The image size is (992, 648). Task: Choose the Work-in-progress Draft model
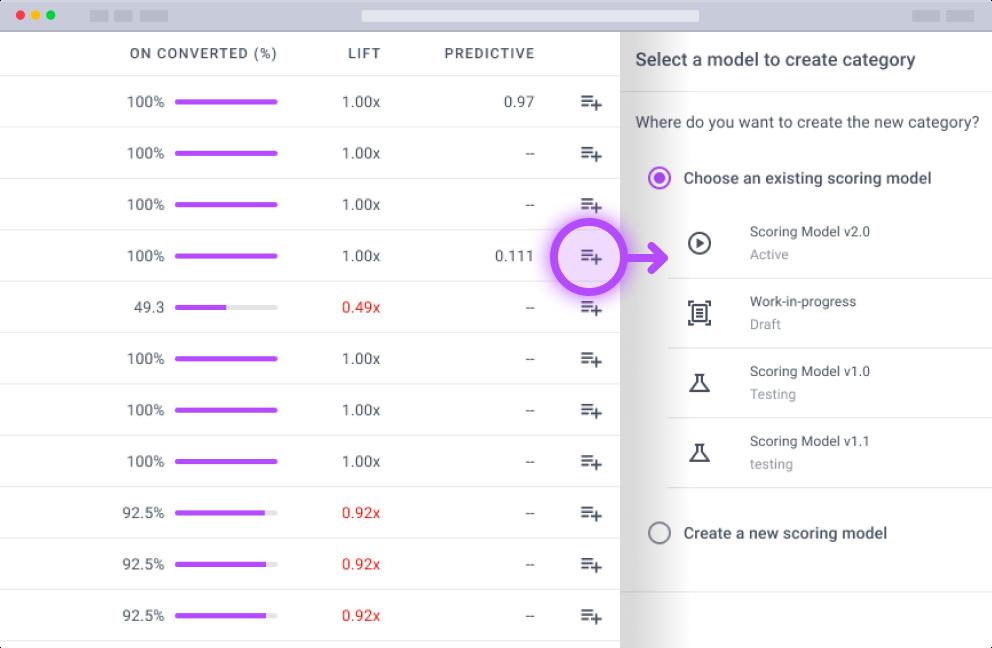(x=802, y=313)
